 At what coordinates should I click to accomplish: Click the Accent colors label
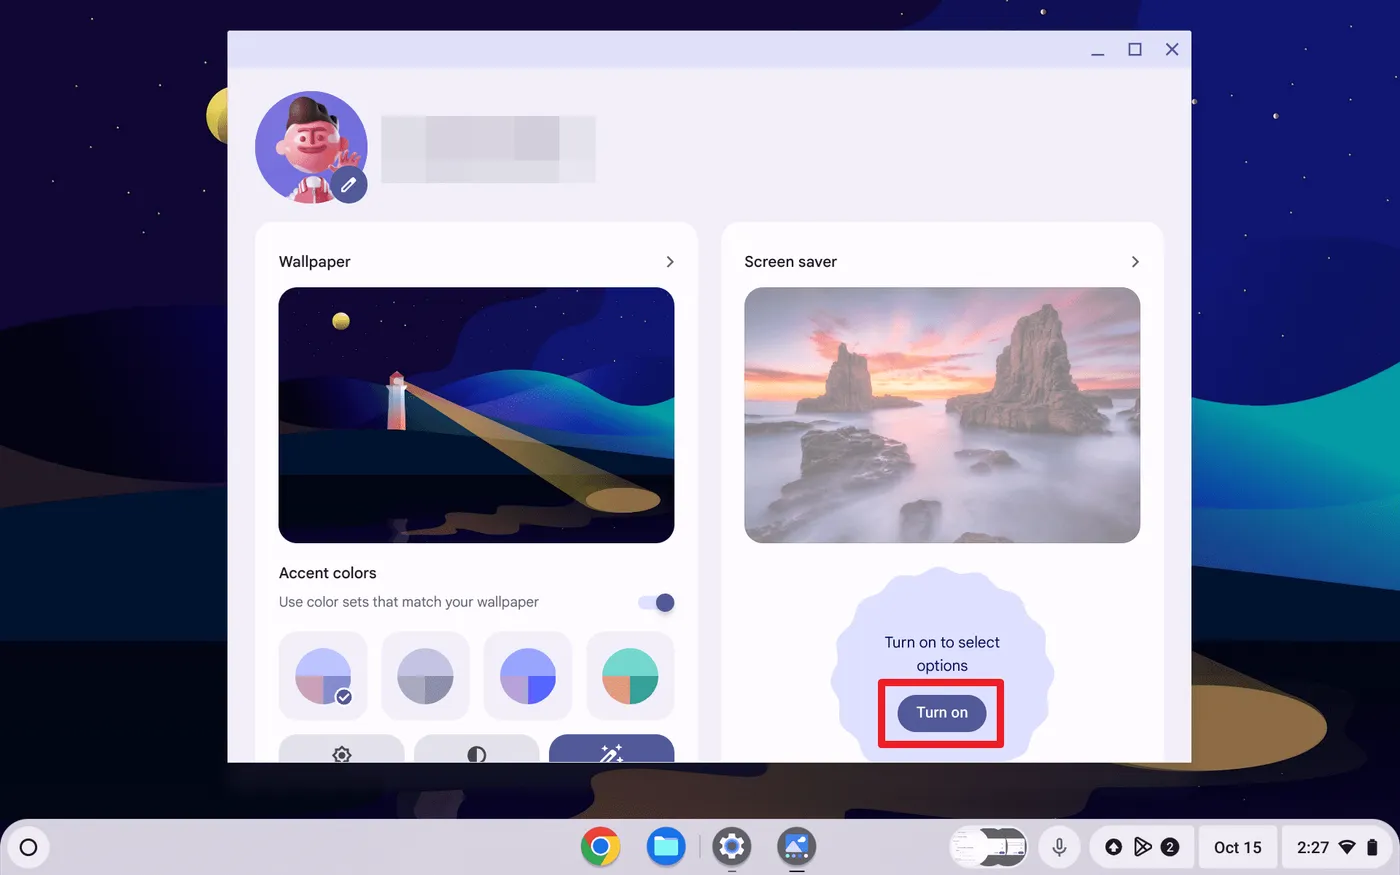pos(328,573)
